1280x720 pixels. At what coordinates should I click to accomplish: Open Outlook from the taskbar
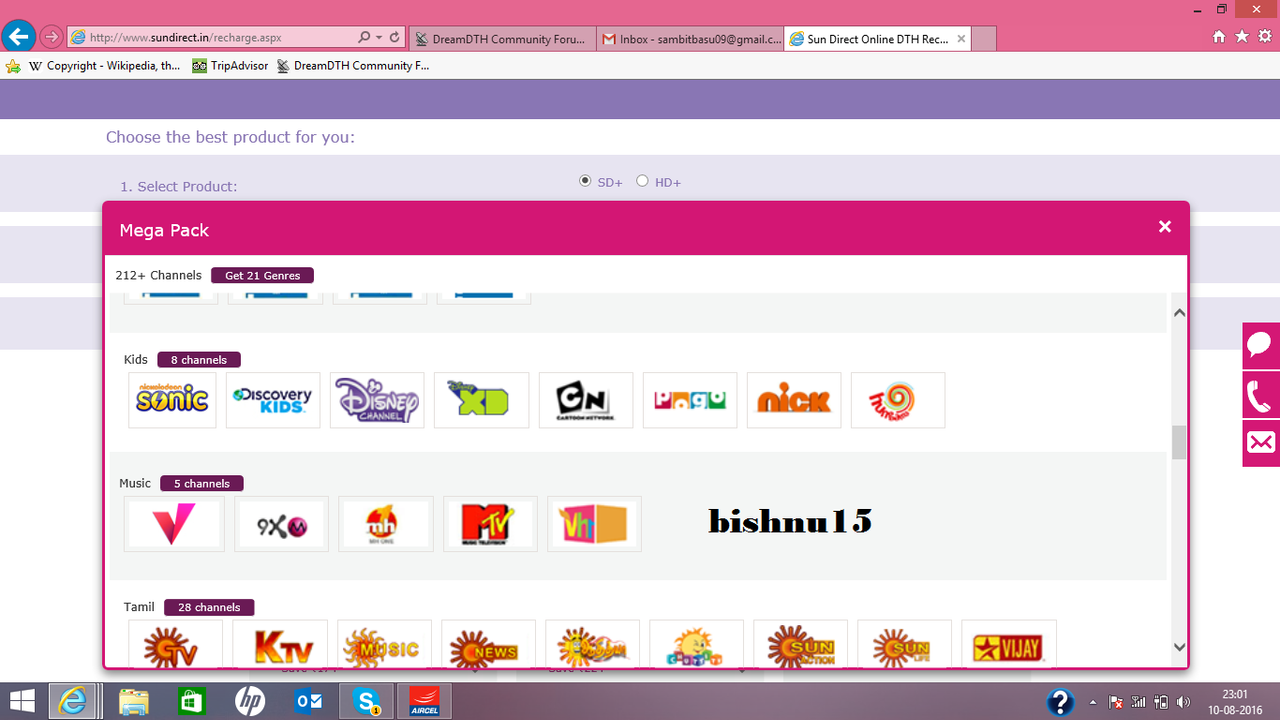pos(308,702)
